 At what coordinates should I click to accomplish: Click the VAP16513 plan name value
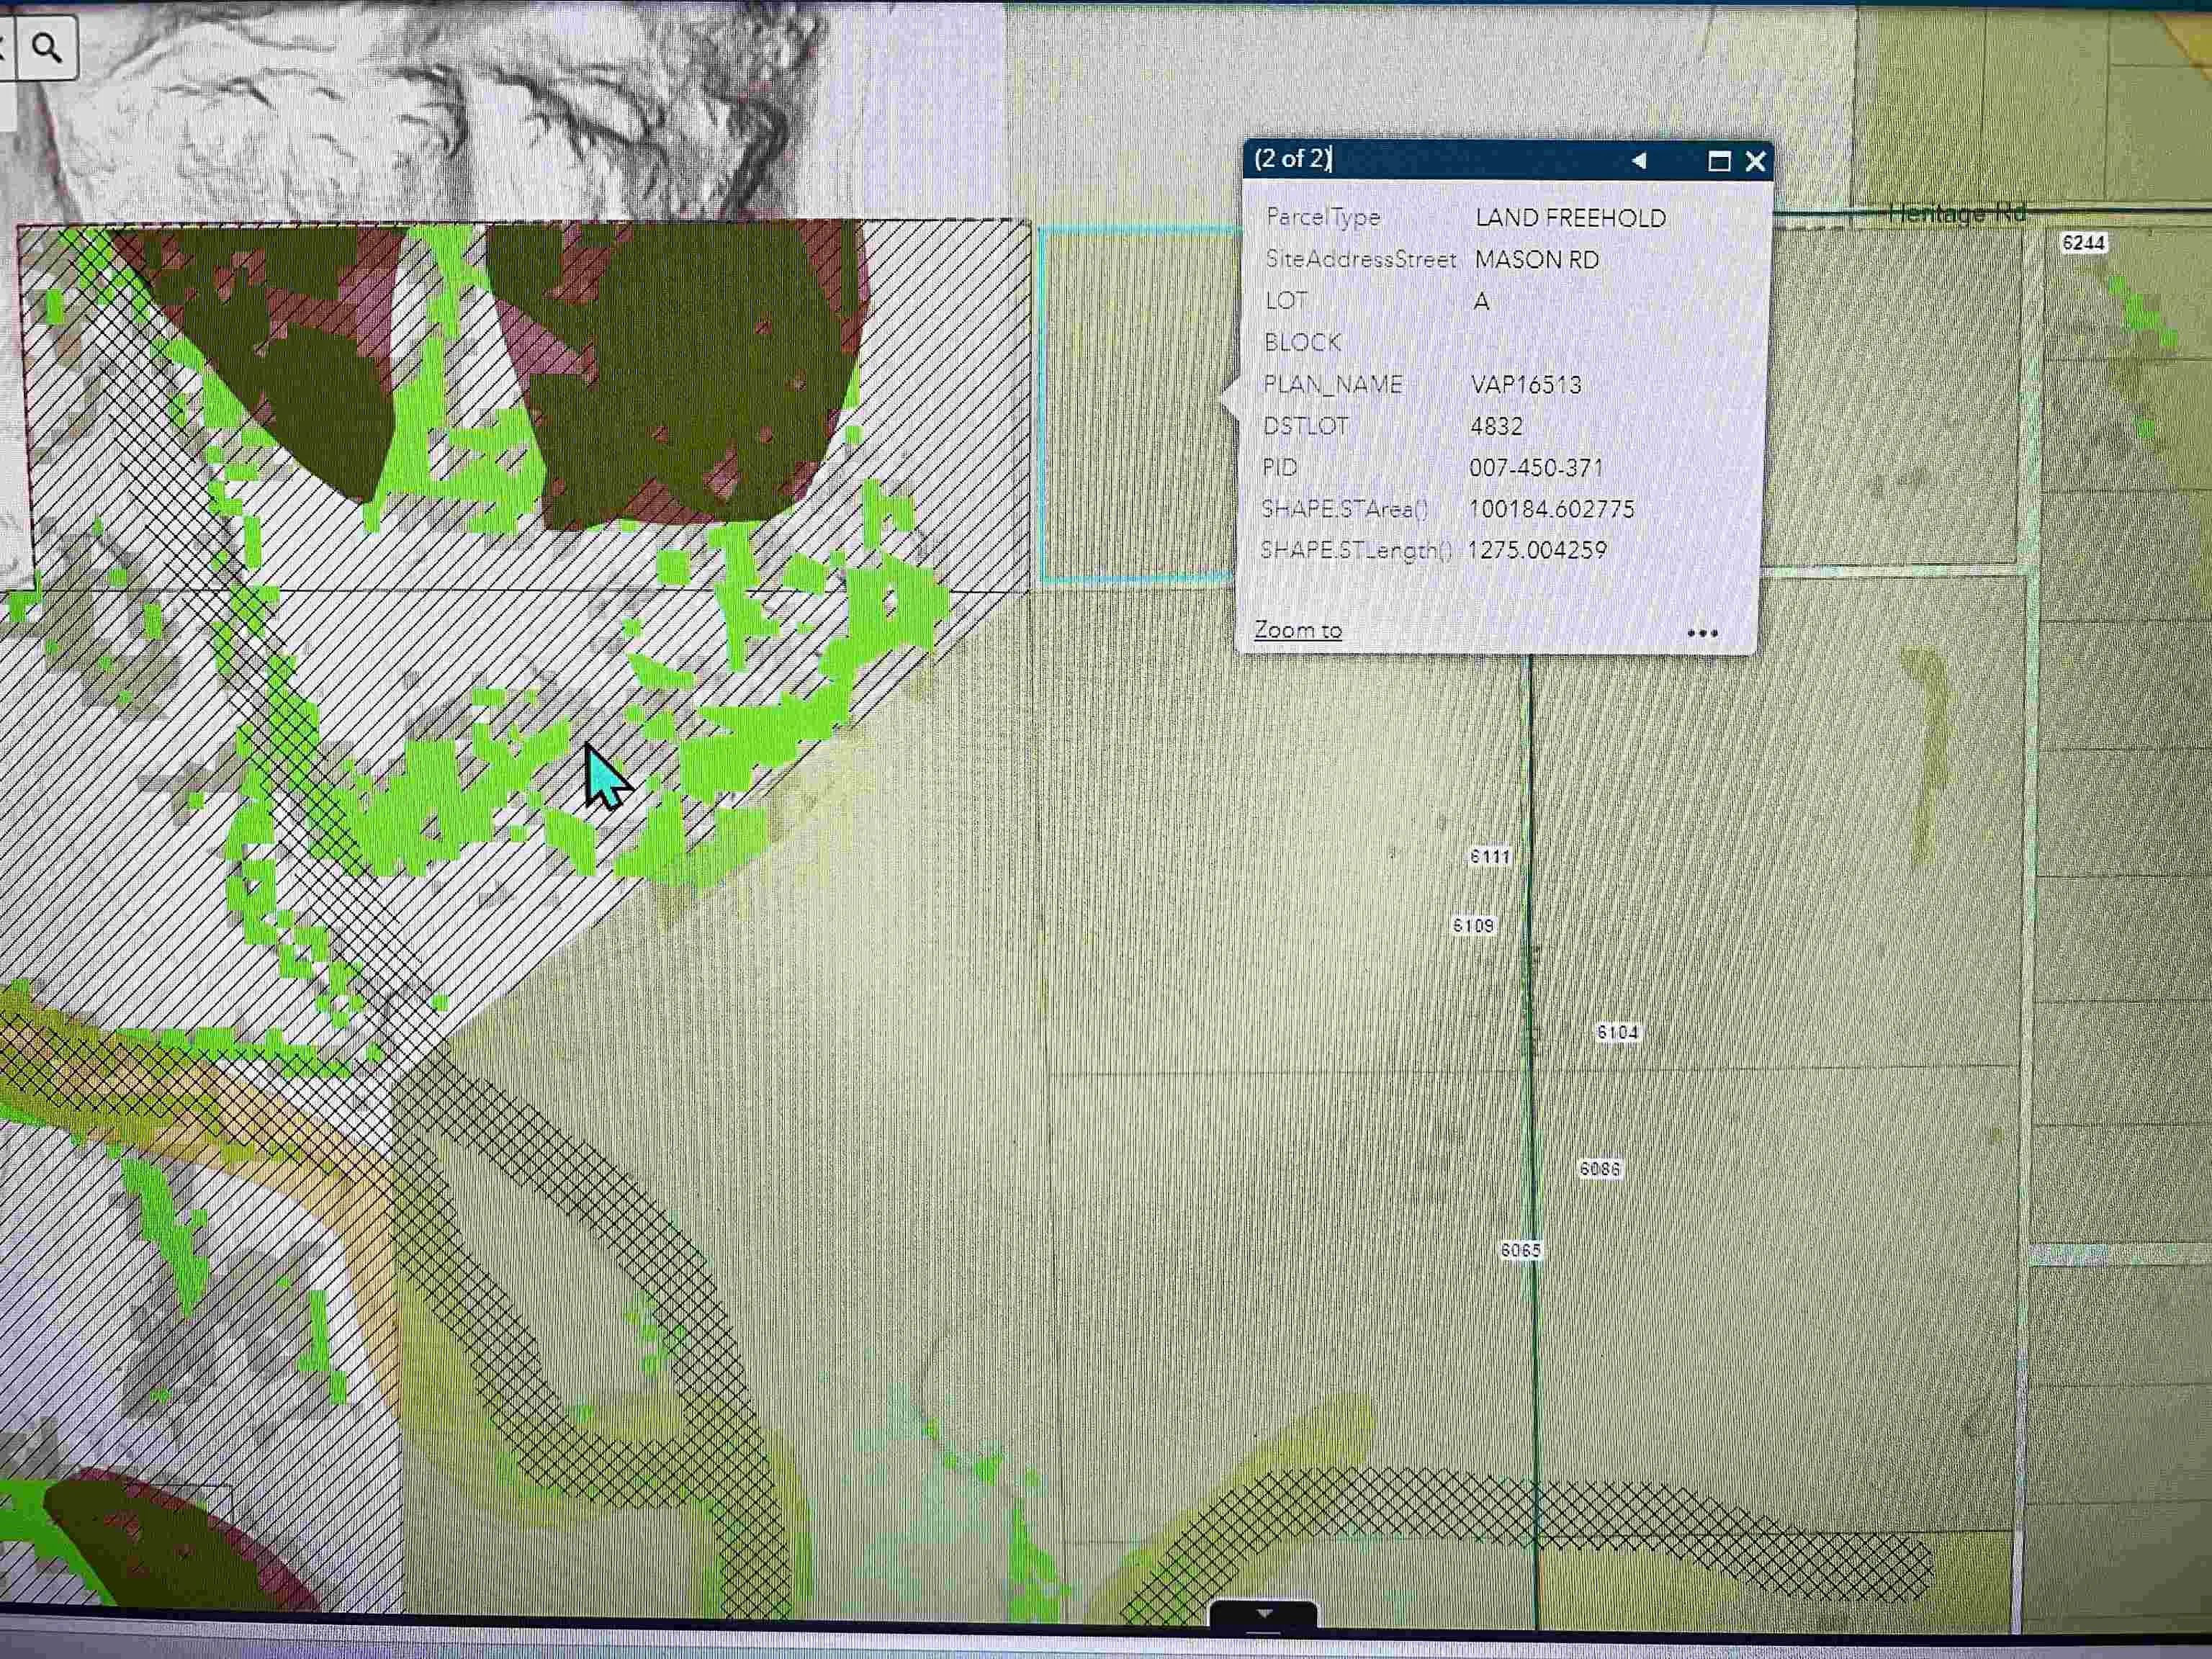click(x=1526, y=385)
